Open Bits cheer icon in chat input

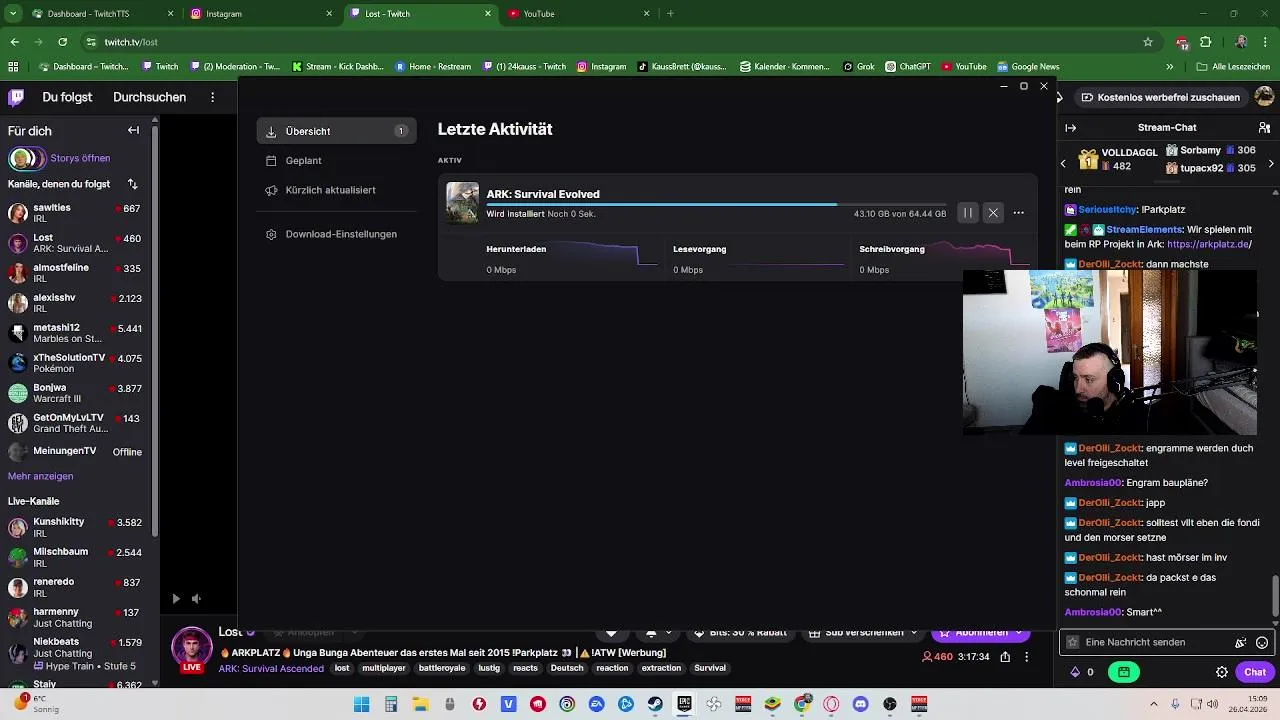click(x=1241, y=643)
